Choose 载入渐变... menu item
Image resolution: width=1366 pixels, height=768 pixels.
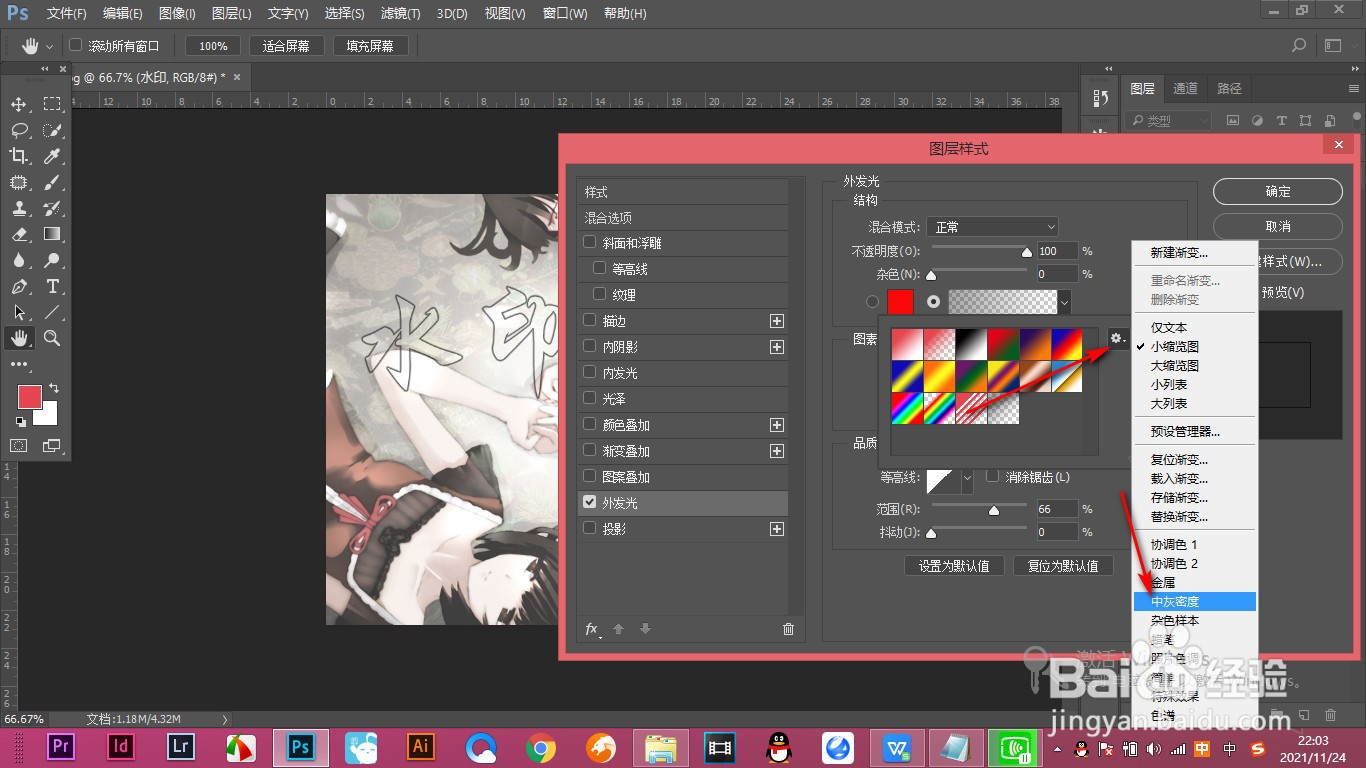click(x=1194, y=479)
